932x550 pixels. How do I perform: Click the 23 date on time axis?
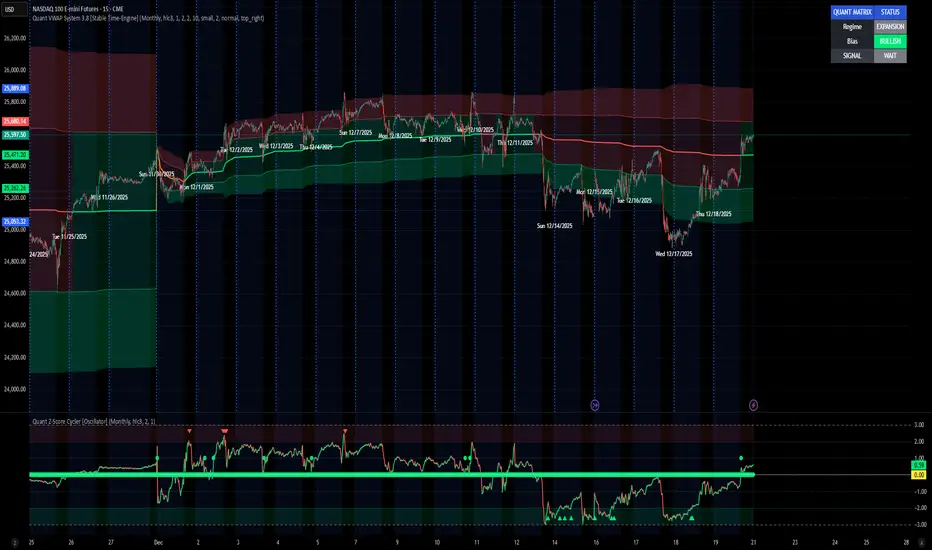[795, 542]
